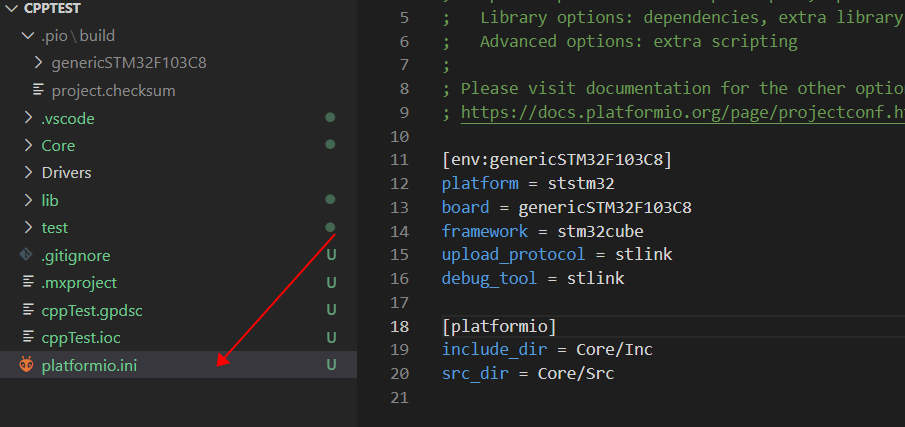Open project.checksum in the explorer

113,91
